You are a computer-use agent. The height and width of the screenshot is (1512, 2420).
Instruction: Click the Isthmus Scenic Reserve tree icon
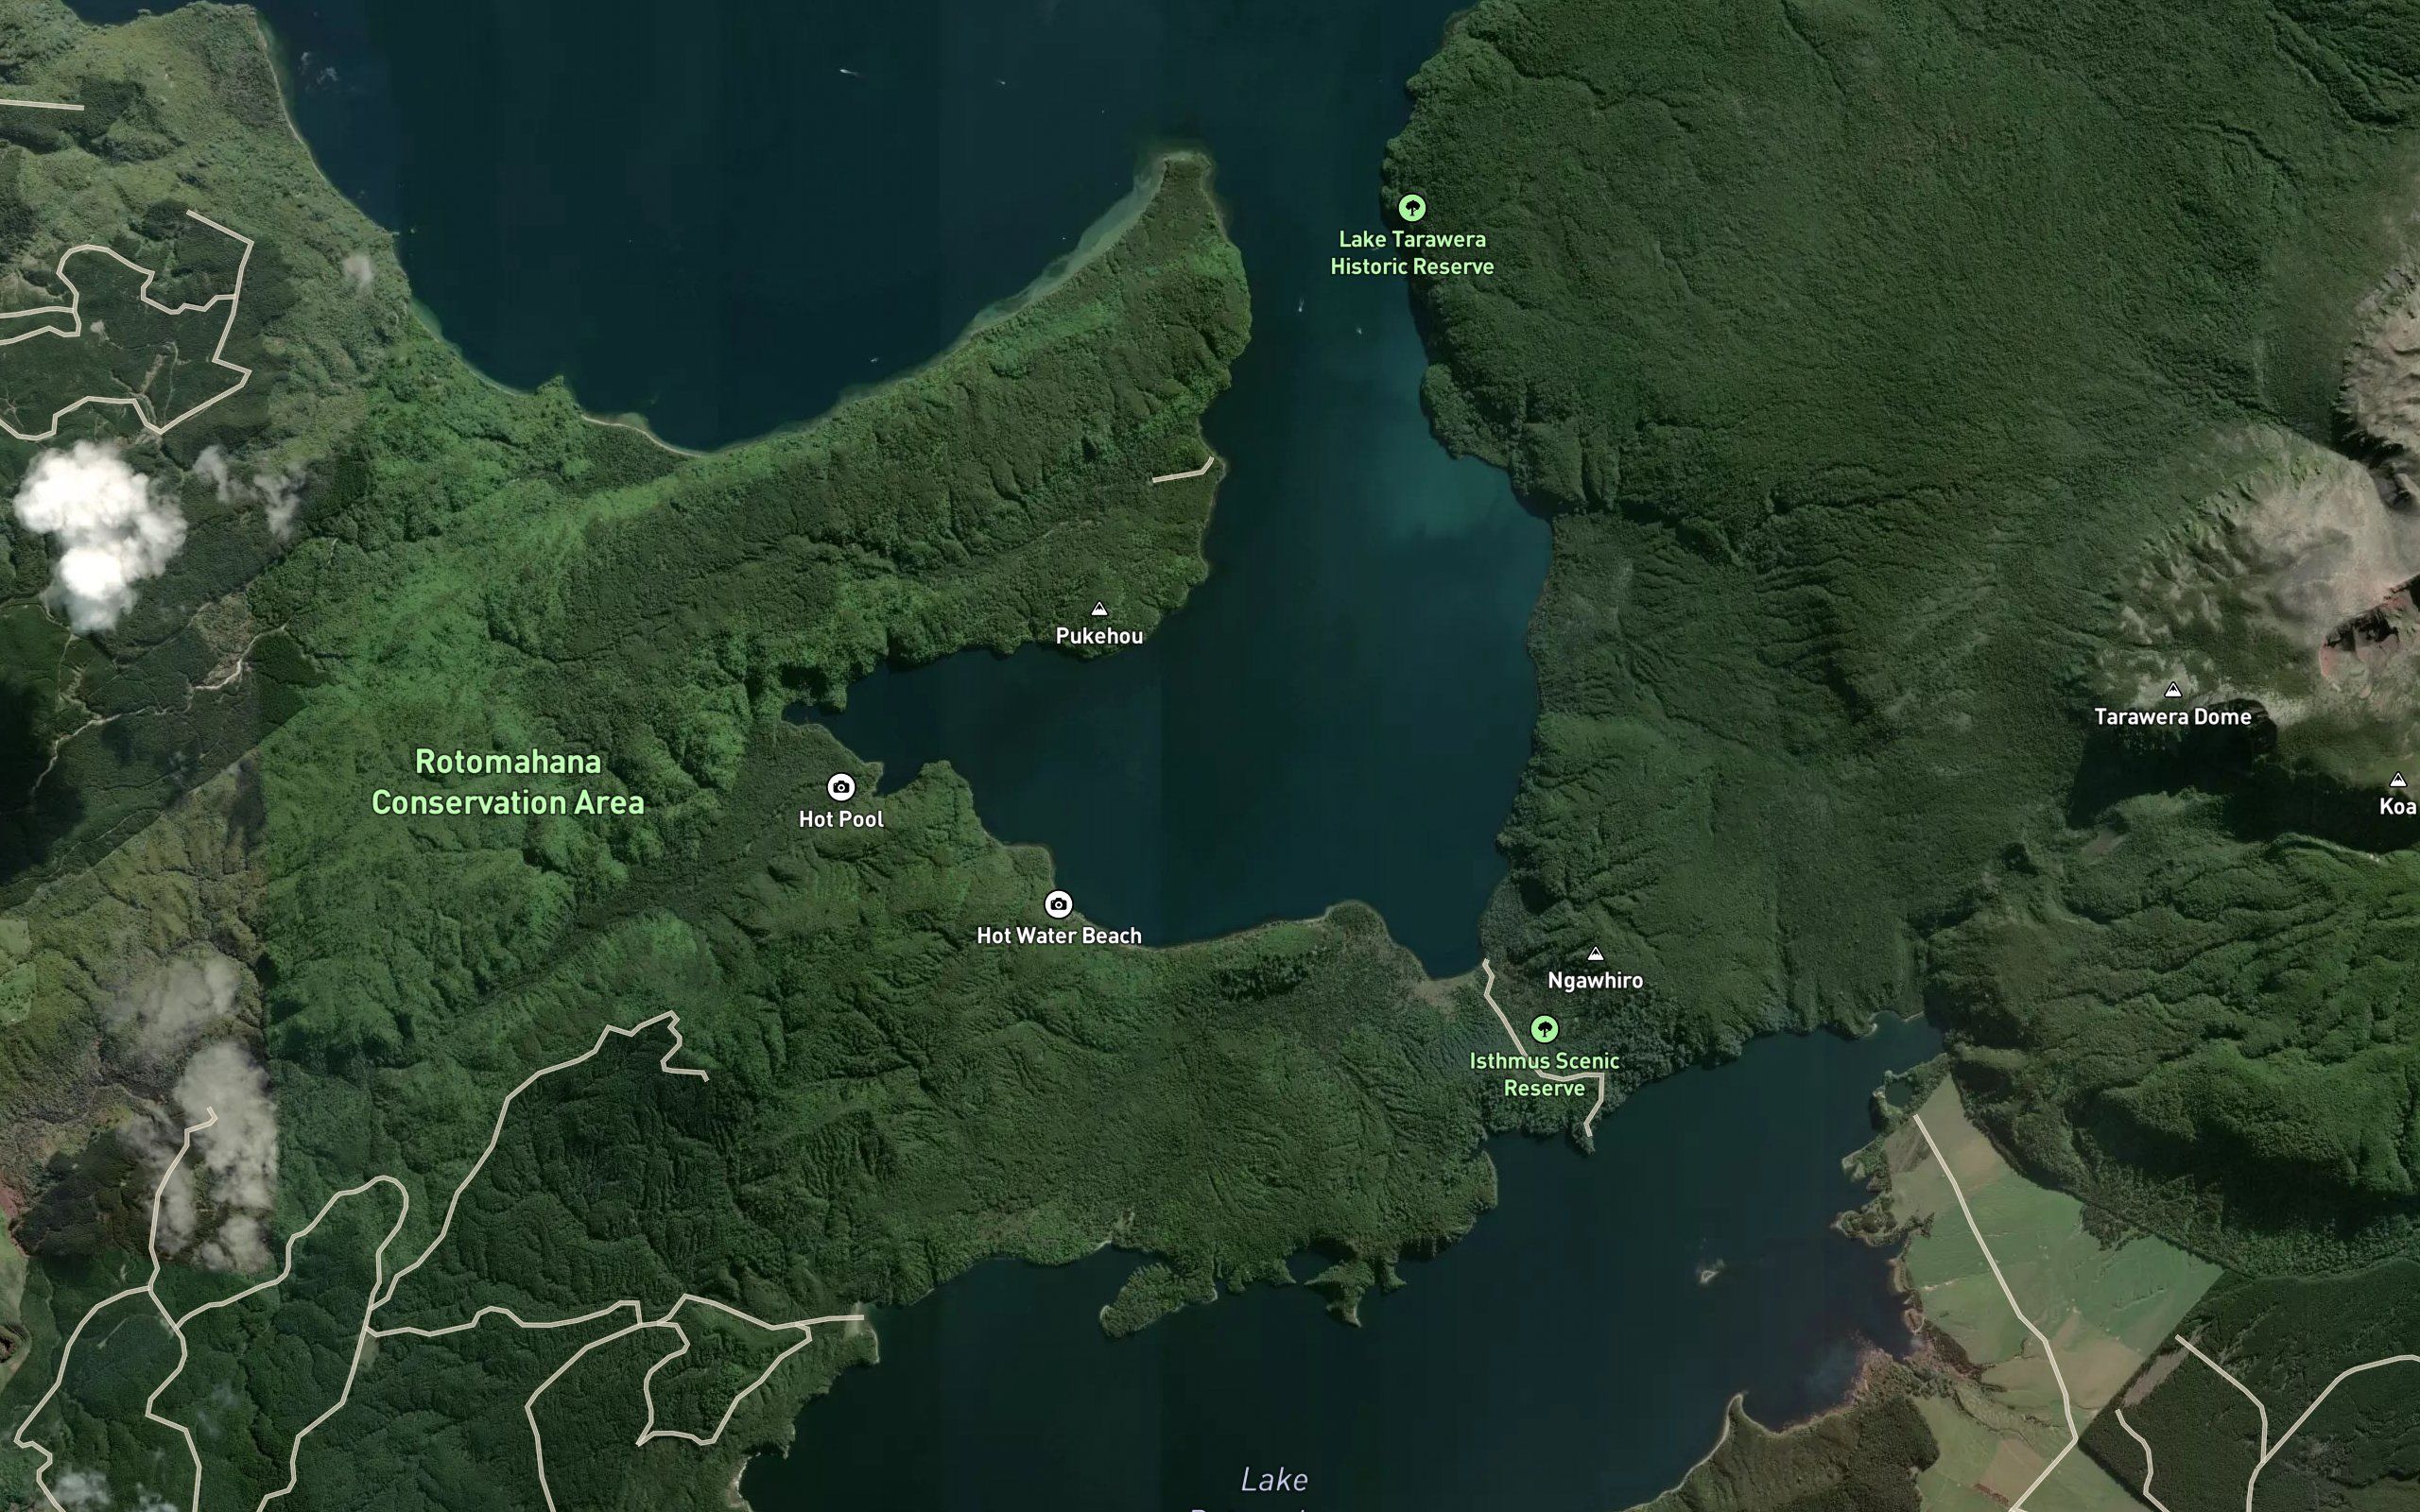point(1544,1029)
